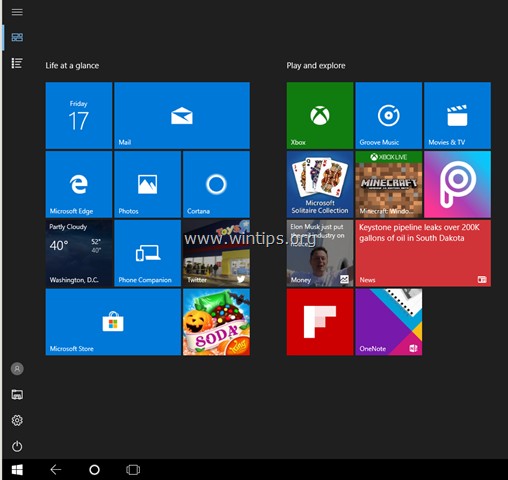Image resolution: width=508 pixels, height=480 pixels.
Task: Open the Twitter live tile
Action: [216, 253]
